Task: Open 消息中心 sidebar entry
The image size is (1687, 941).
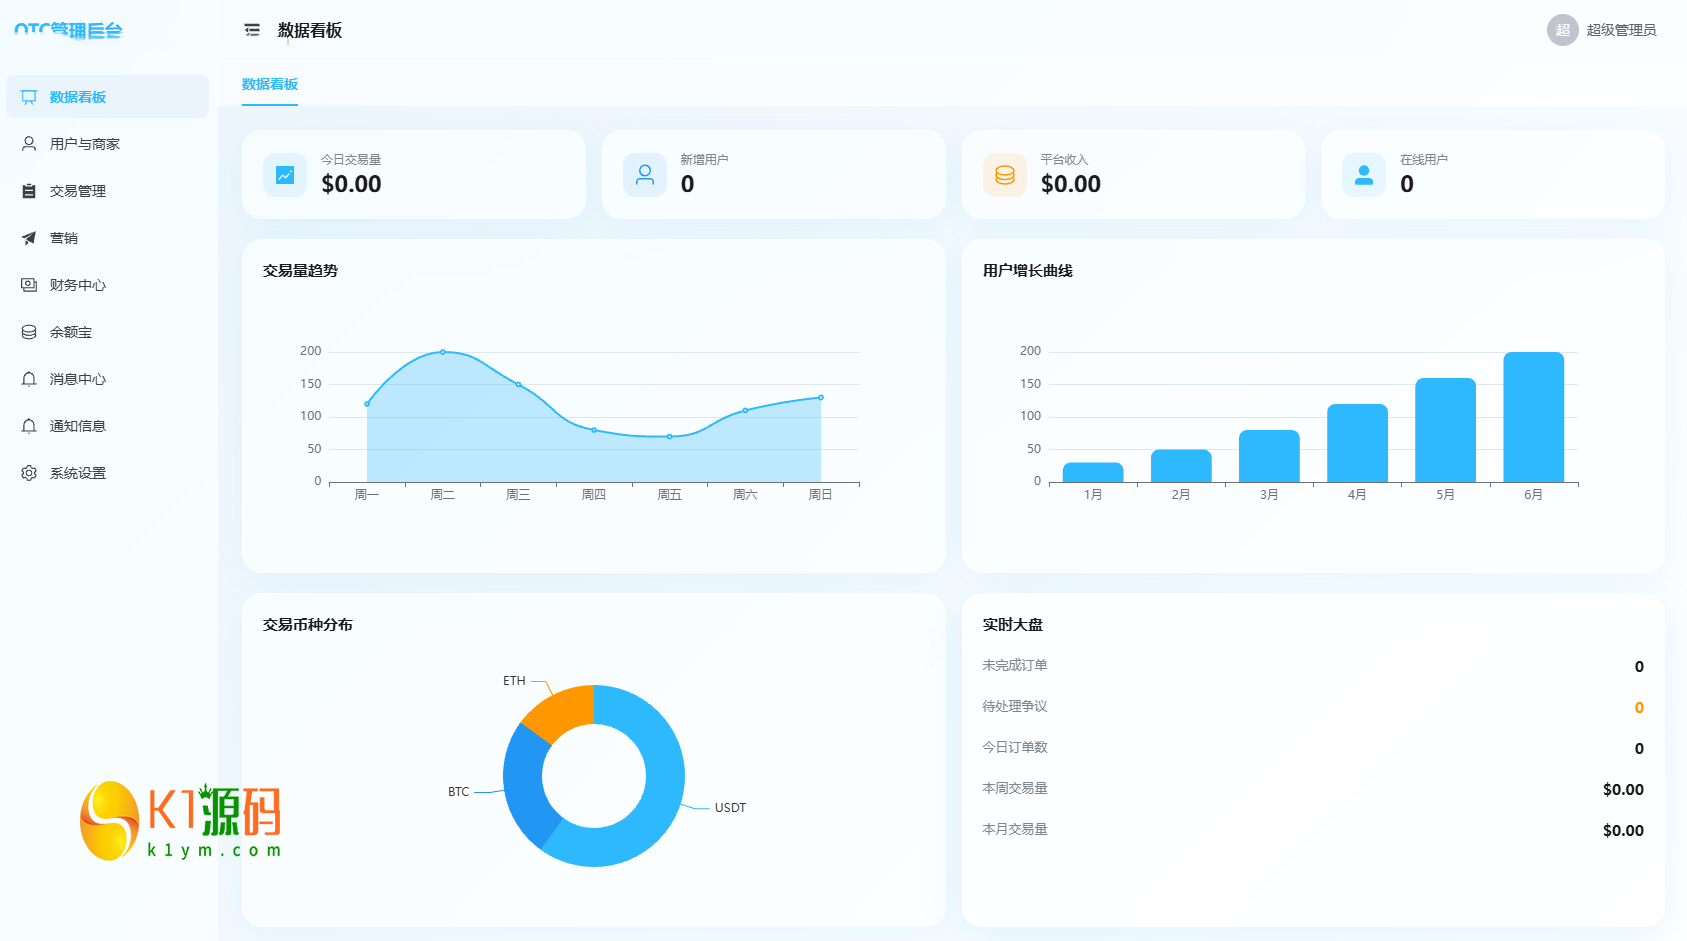Action: pyautogui.click(x=108, y=379)
